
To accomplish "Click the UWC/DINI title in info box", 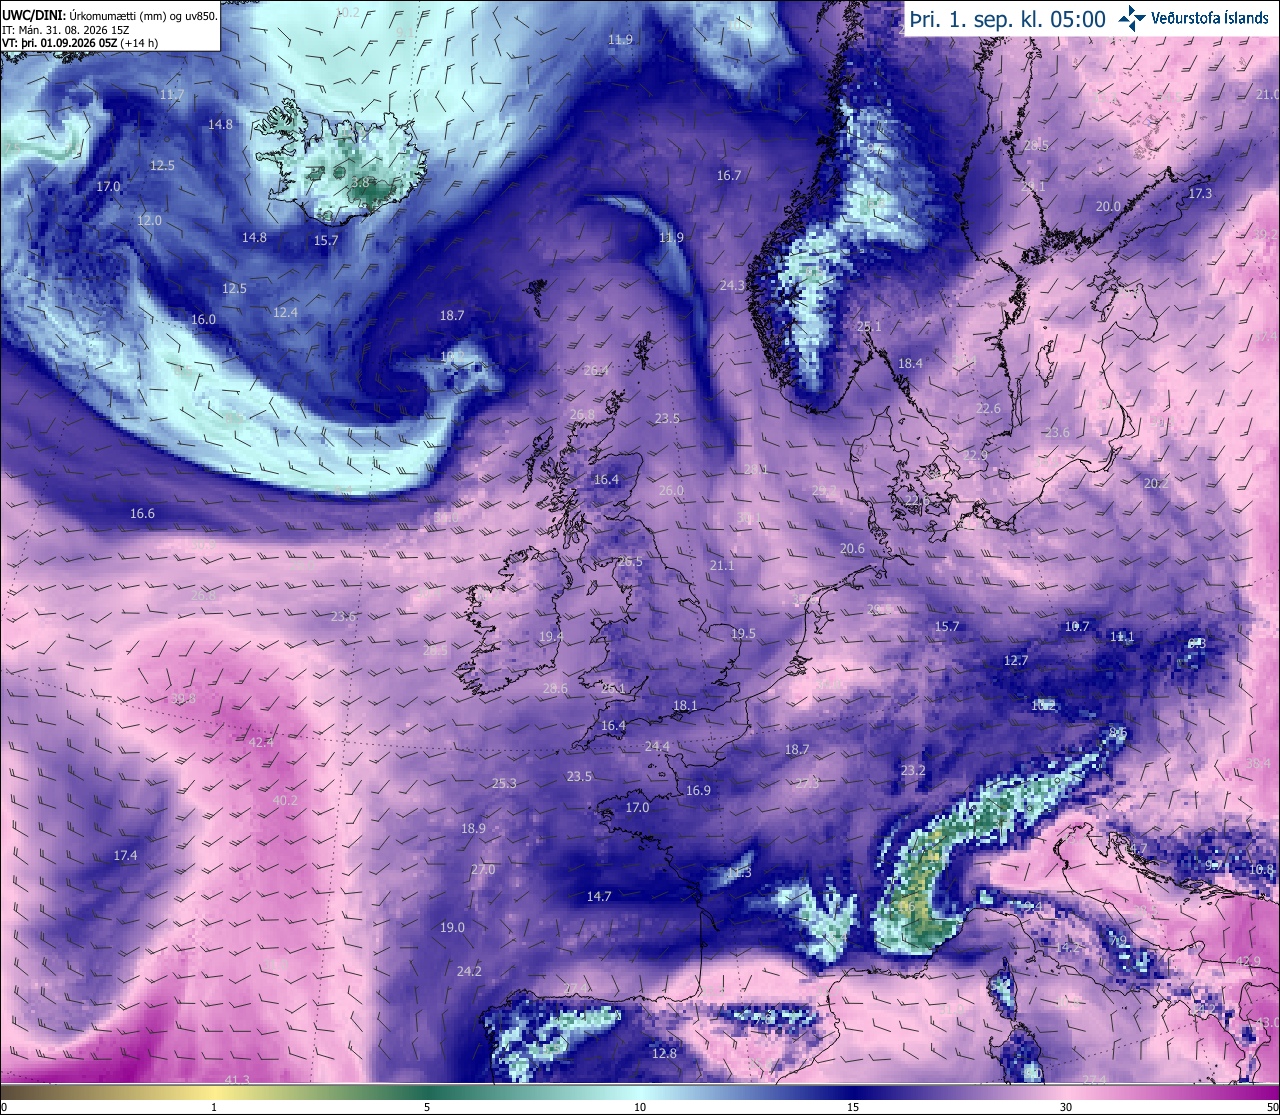I will (x=35, y=15).
